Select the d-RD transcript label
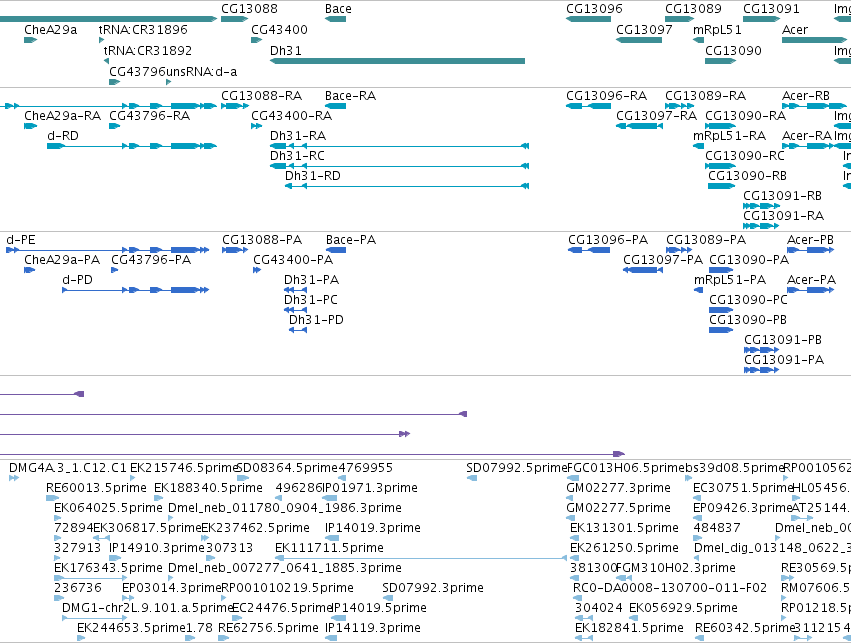 point(63,135)
